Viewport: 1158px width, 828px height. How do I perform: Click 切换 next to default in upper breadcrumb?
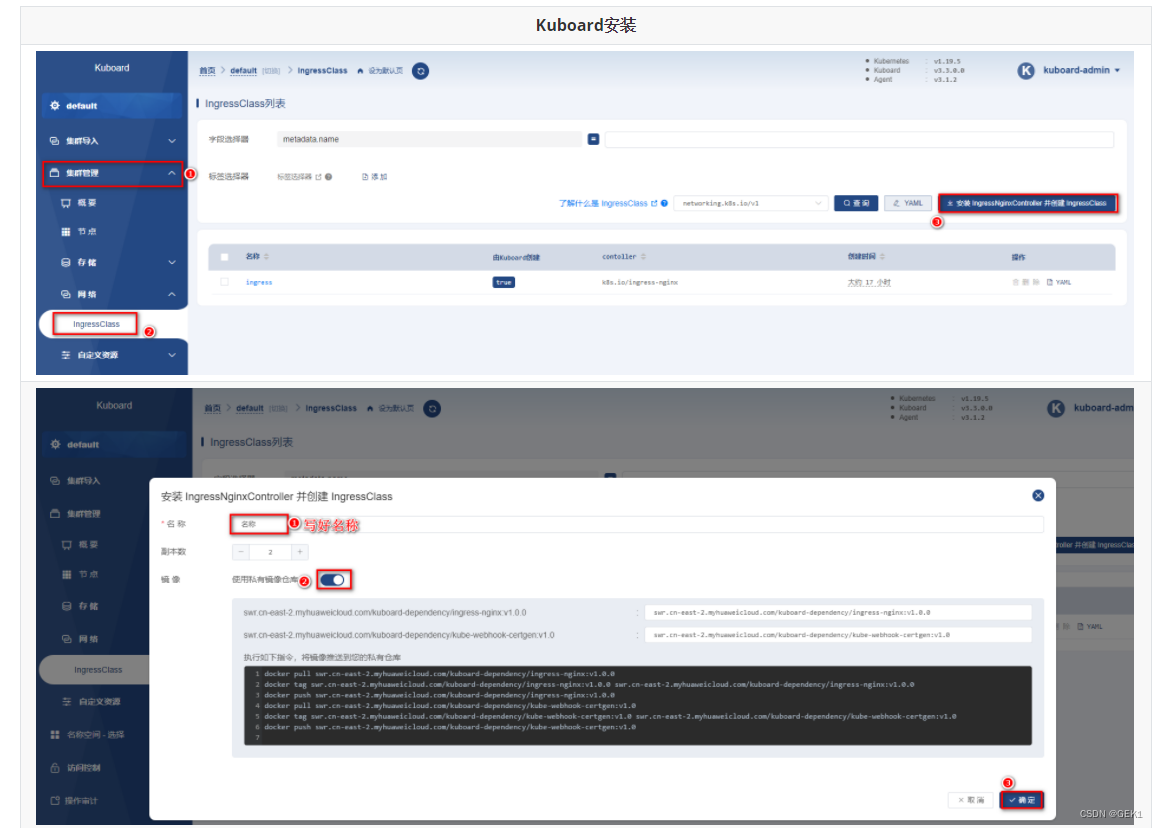pyautogui.click(x=272, y=71)
